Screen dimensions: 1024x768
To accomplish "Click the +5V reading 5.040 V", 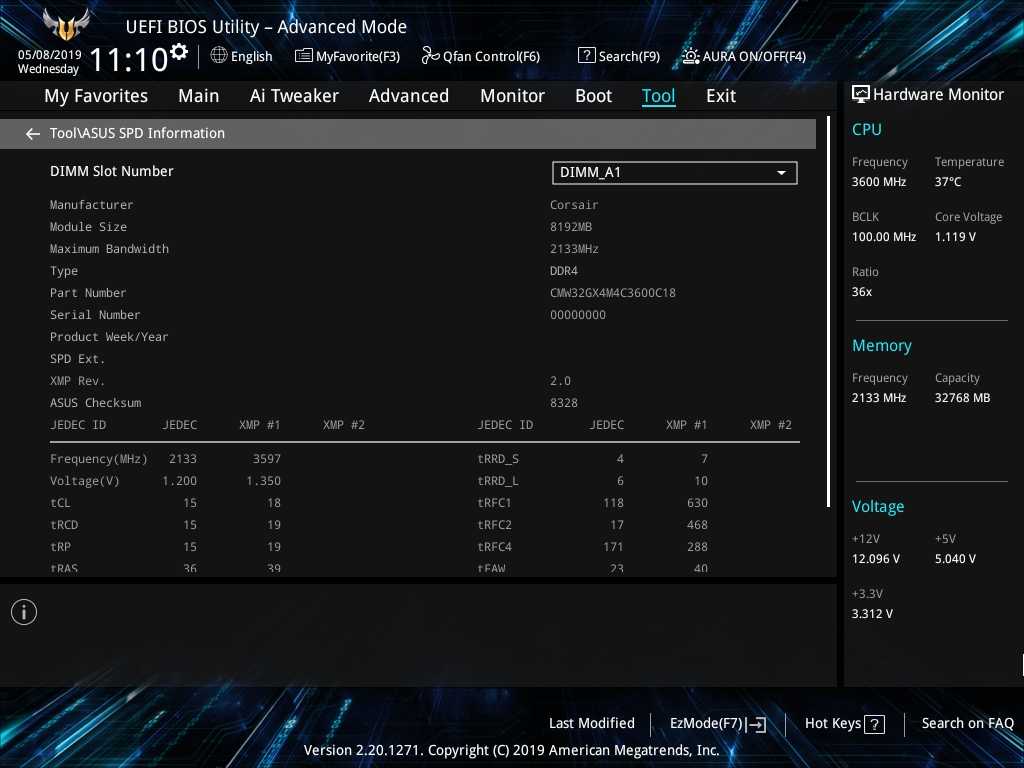I will [x=955, y=559].
